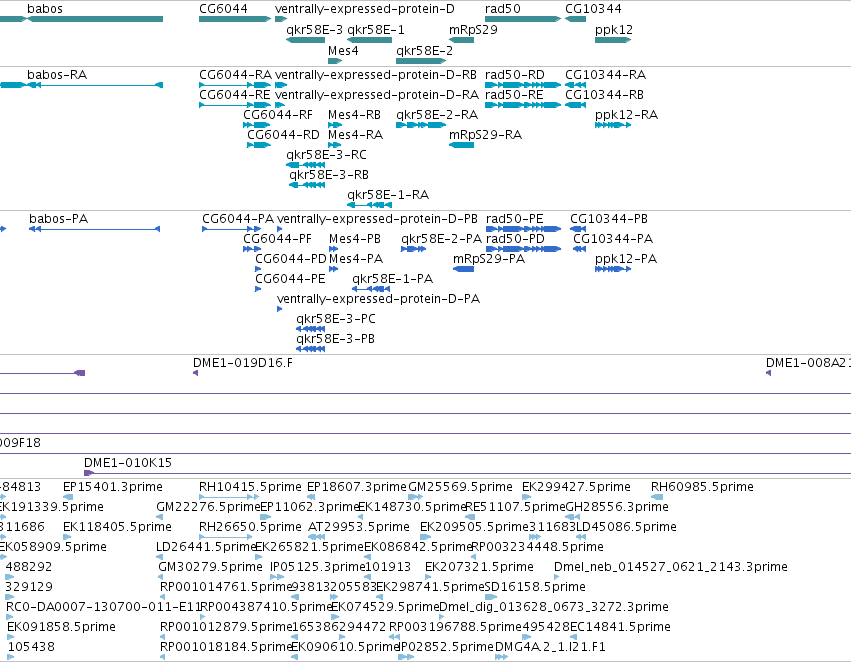Click the DME1-010K15 BAC label
851x662 pixels.
[128, 463]
